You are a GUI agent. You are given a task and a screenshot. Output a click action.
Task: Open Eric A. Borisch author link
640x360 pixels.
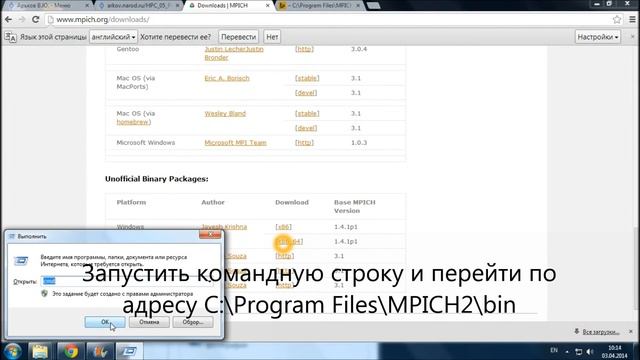(x=227, y=78)
